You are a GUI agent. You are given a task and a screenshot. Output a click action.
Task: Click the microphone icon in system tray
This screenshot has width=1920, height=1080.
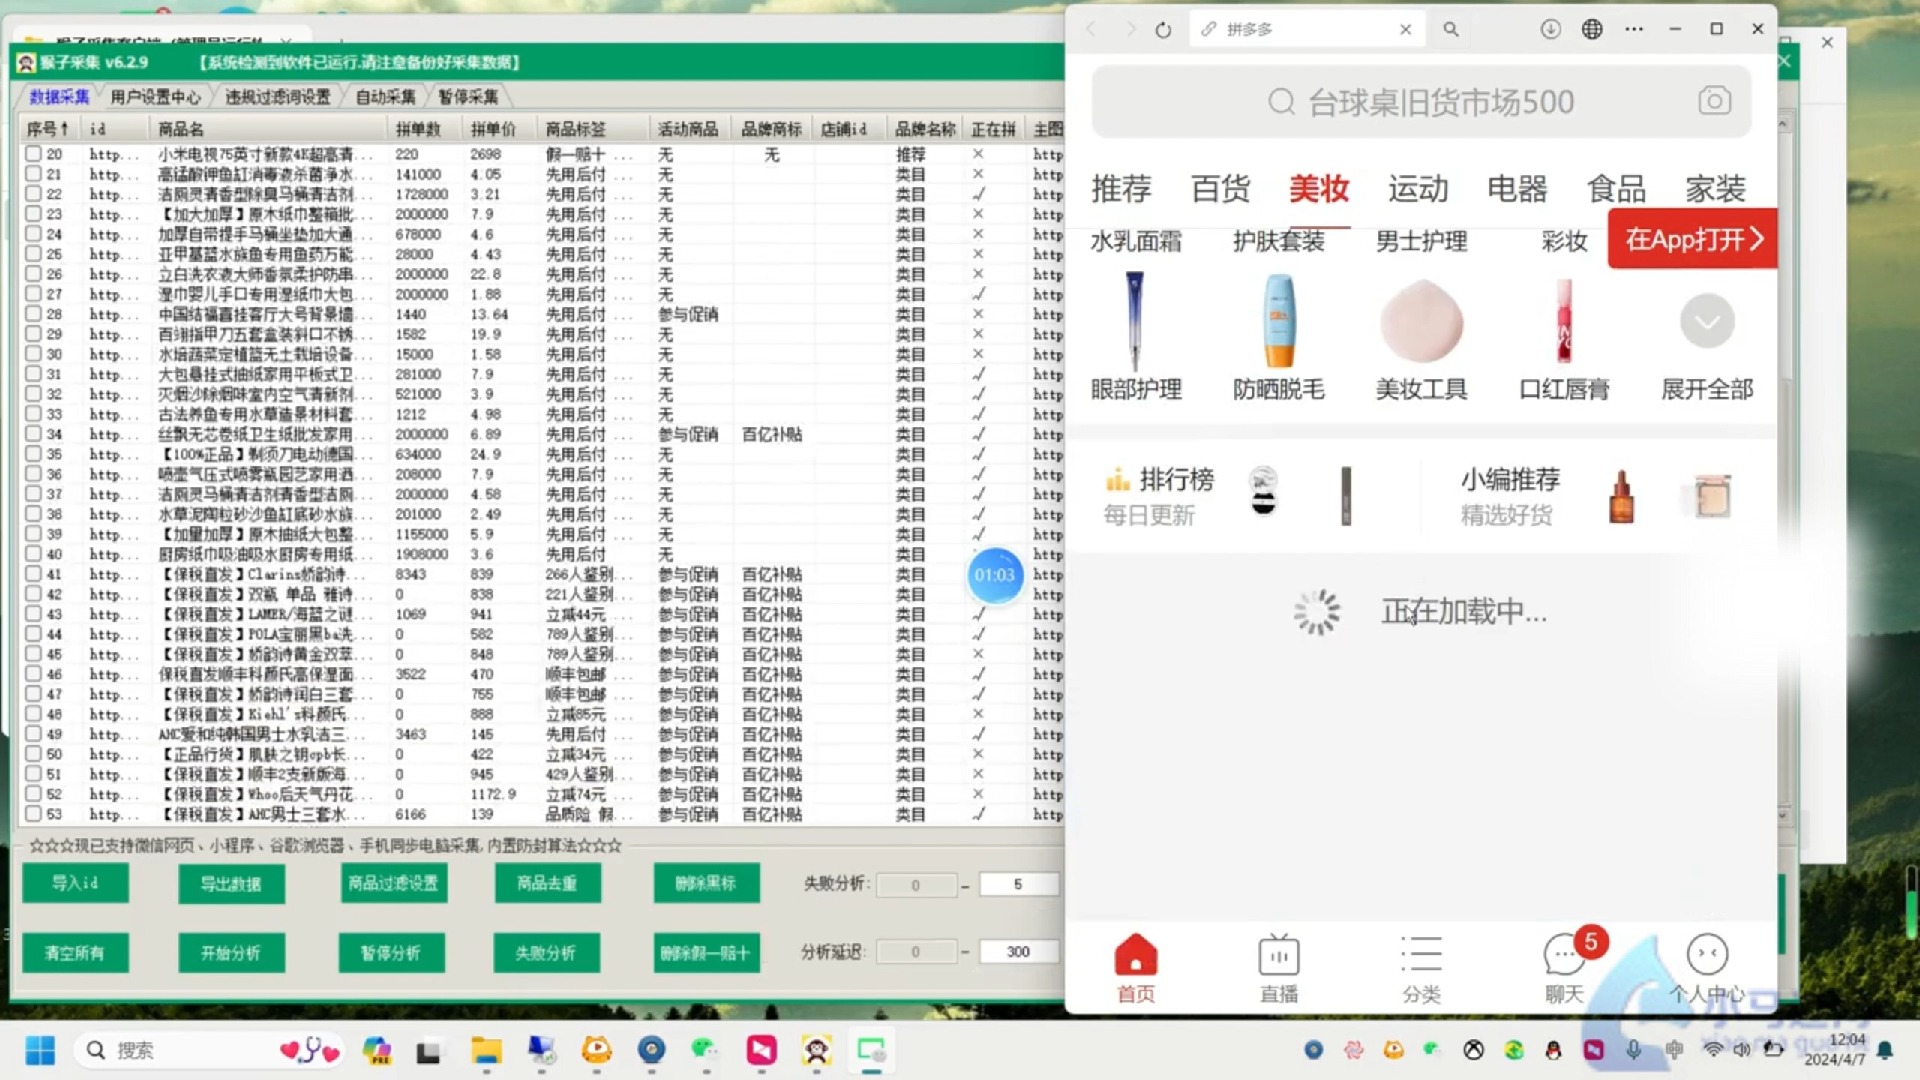(x=1633, y=1050)
